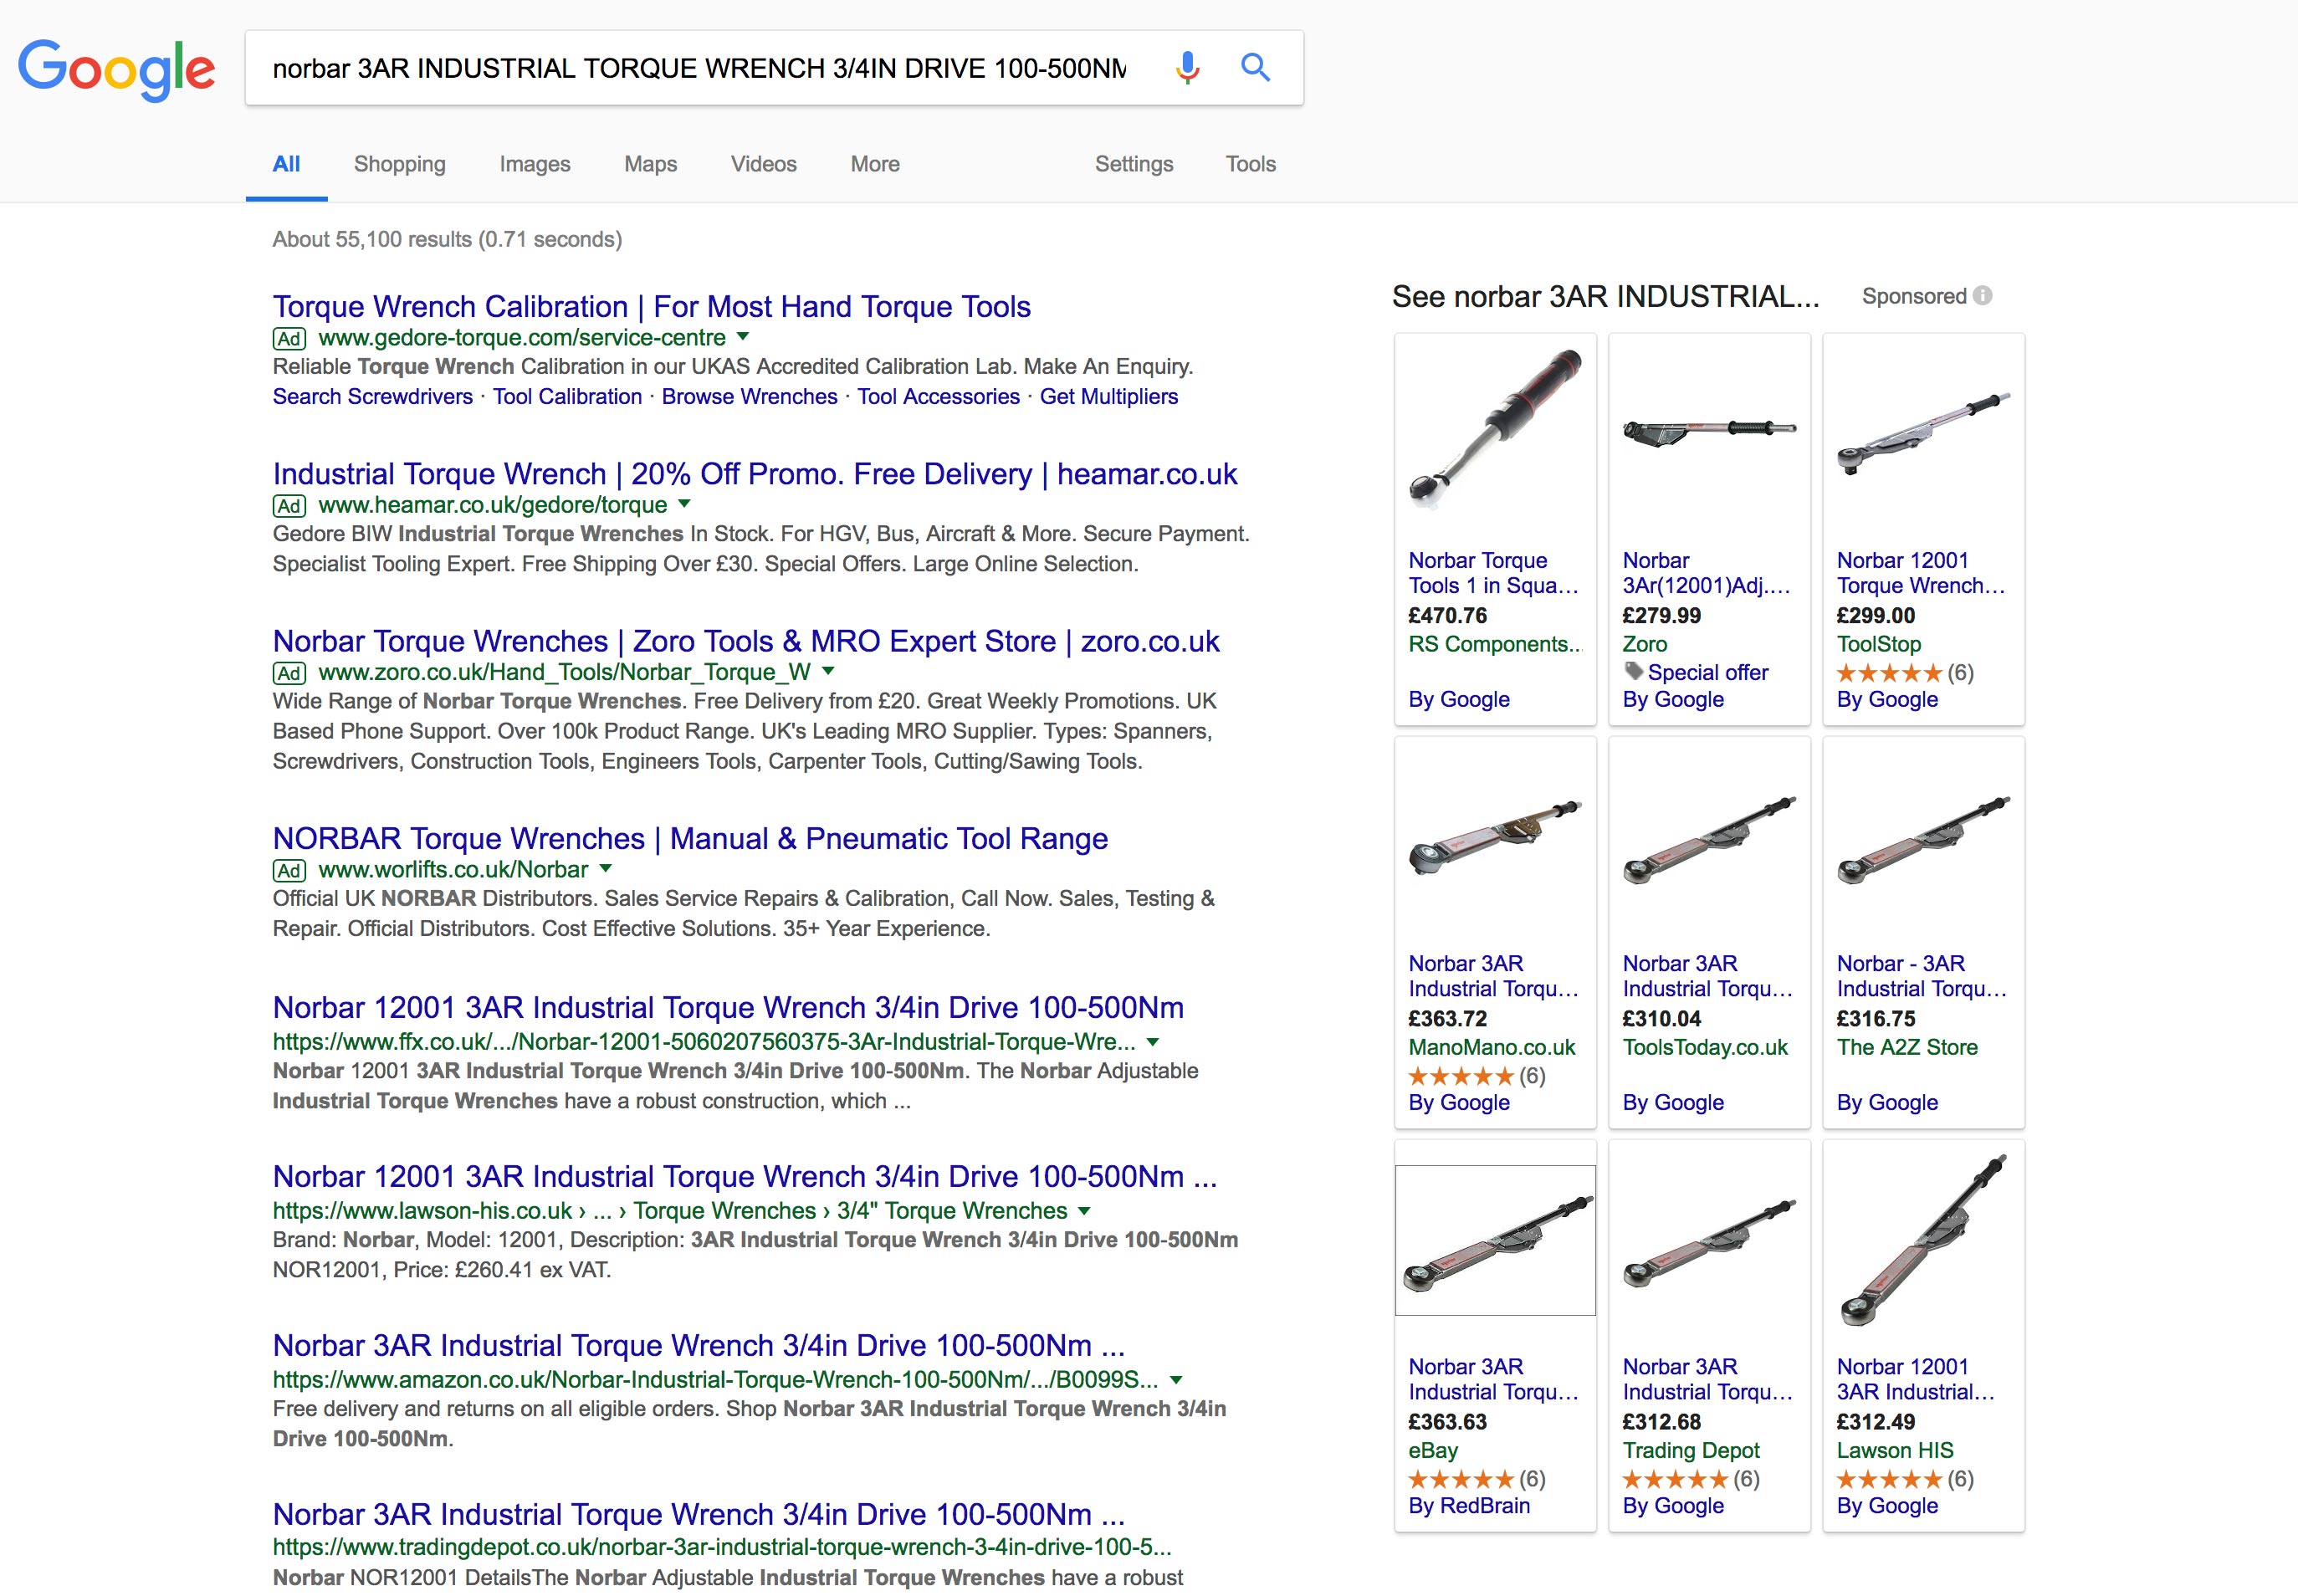
Task: Open the lawson-his Norbar 12001 result title
Action: (x=745, y=1177)
